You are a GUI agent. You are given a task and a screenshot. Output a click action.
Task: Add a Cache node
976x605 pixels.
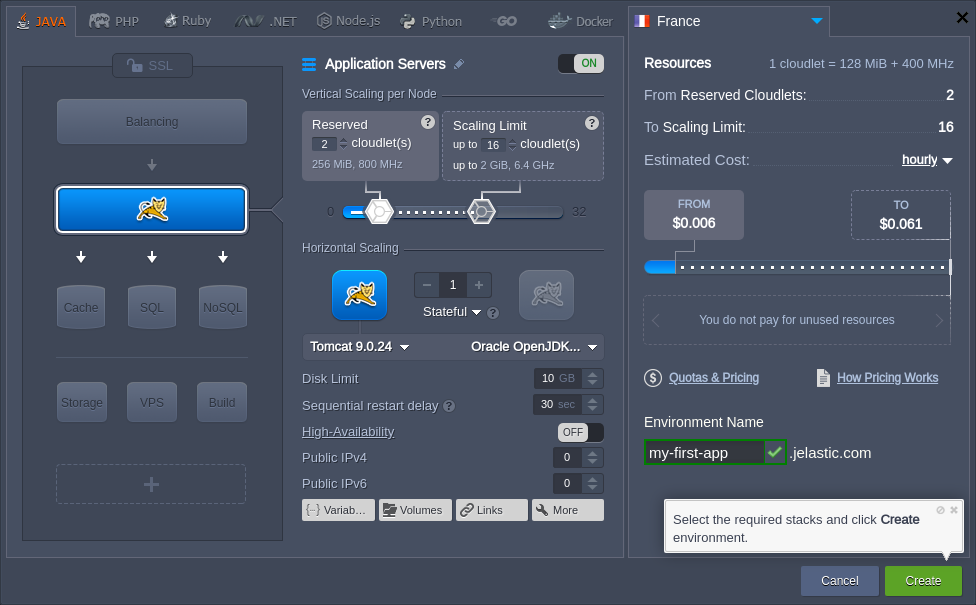(x=81, y=307)
